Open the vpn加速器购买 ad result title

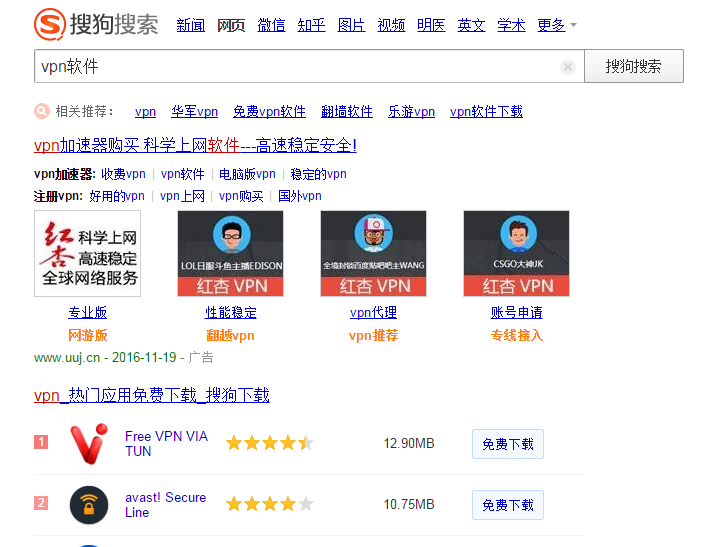pos(195,145)
